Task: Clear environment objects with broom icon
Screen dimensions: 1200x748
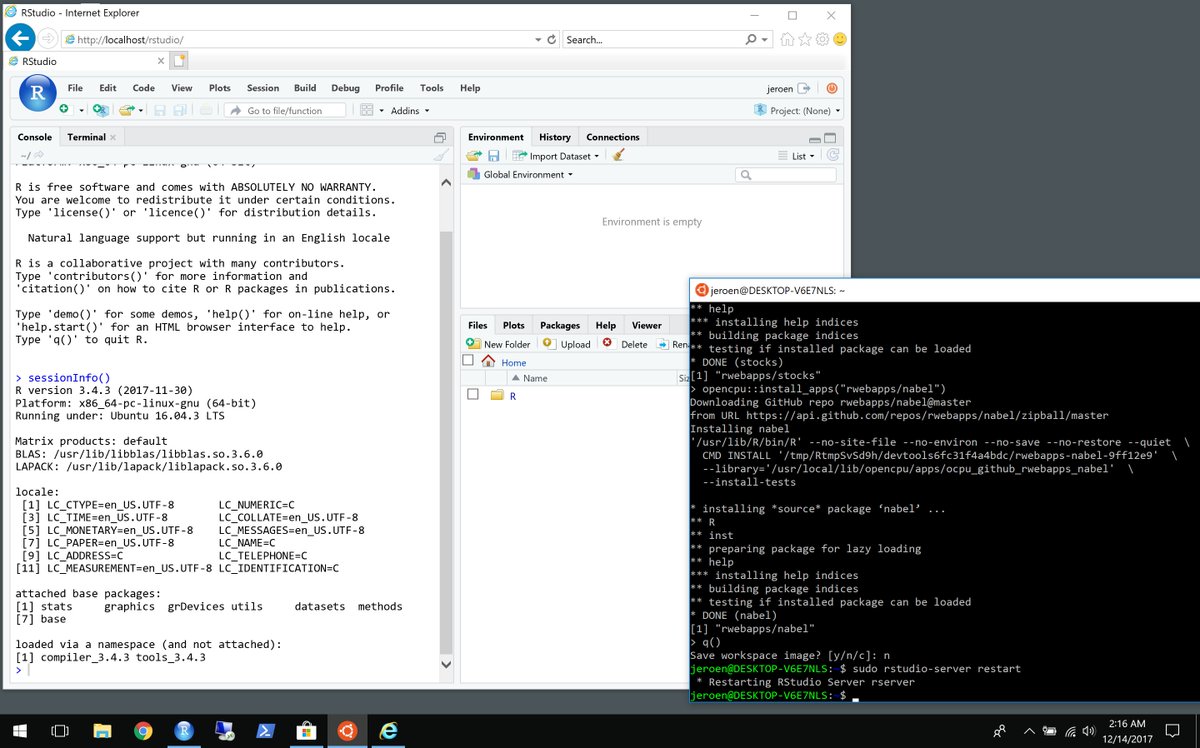Action: click(618, 155)
